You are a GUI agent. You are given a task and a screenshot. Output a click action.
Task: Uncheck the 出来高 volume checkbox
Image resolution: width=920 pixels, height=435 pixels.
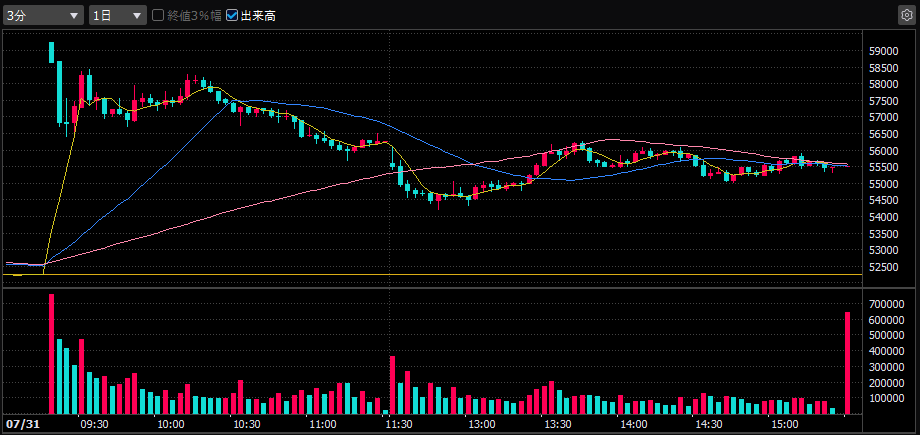point(232,16)
